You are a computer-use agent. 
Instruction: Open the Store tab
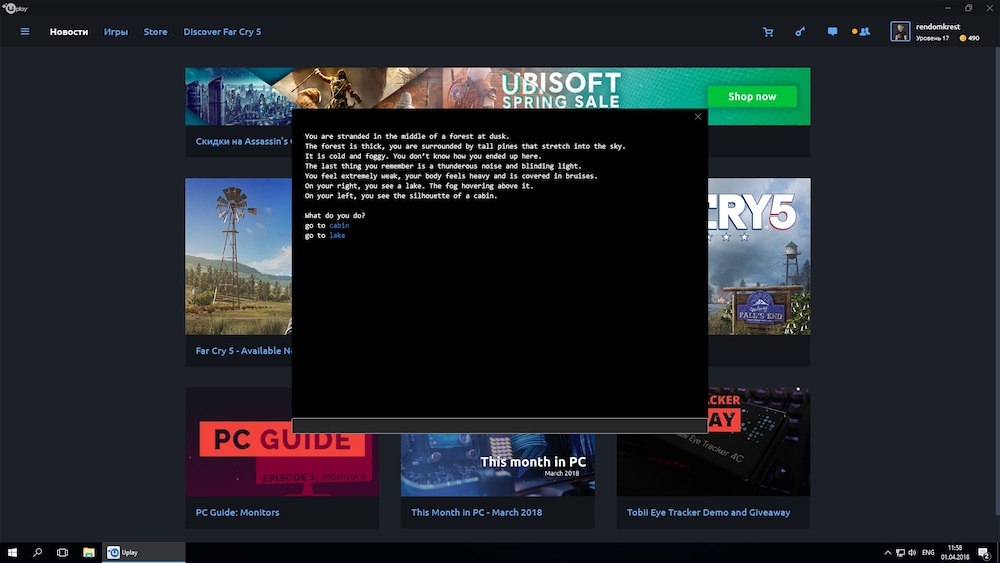pyautogui.click(x=156, y=32)
